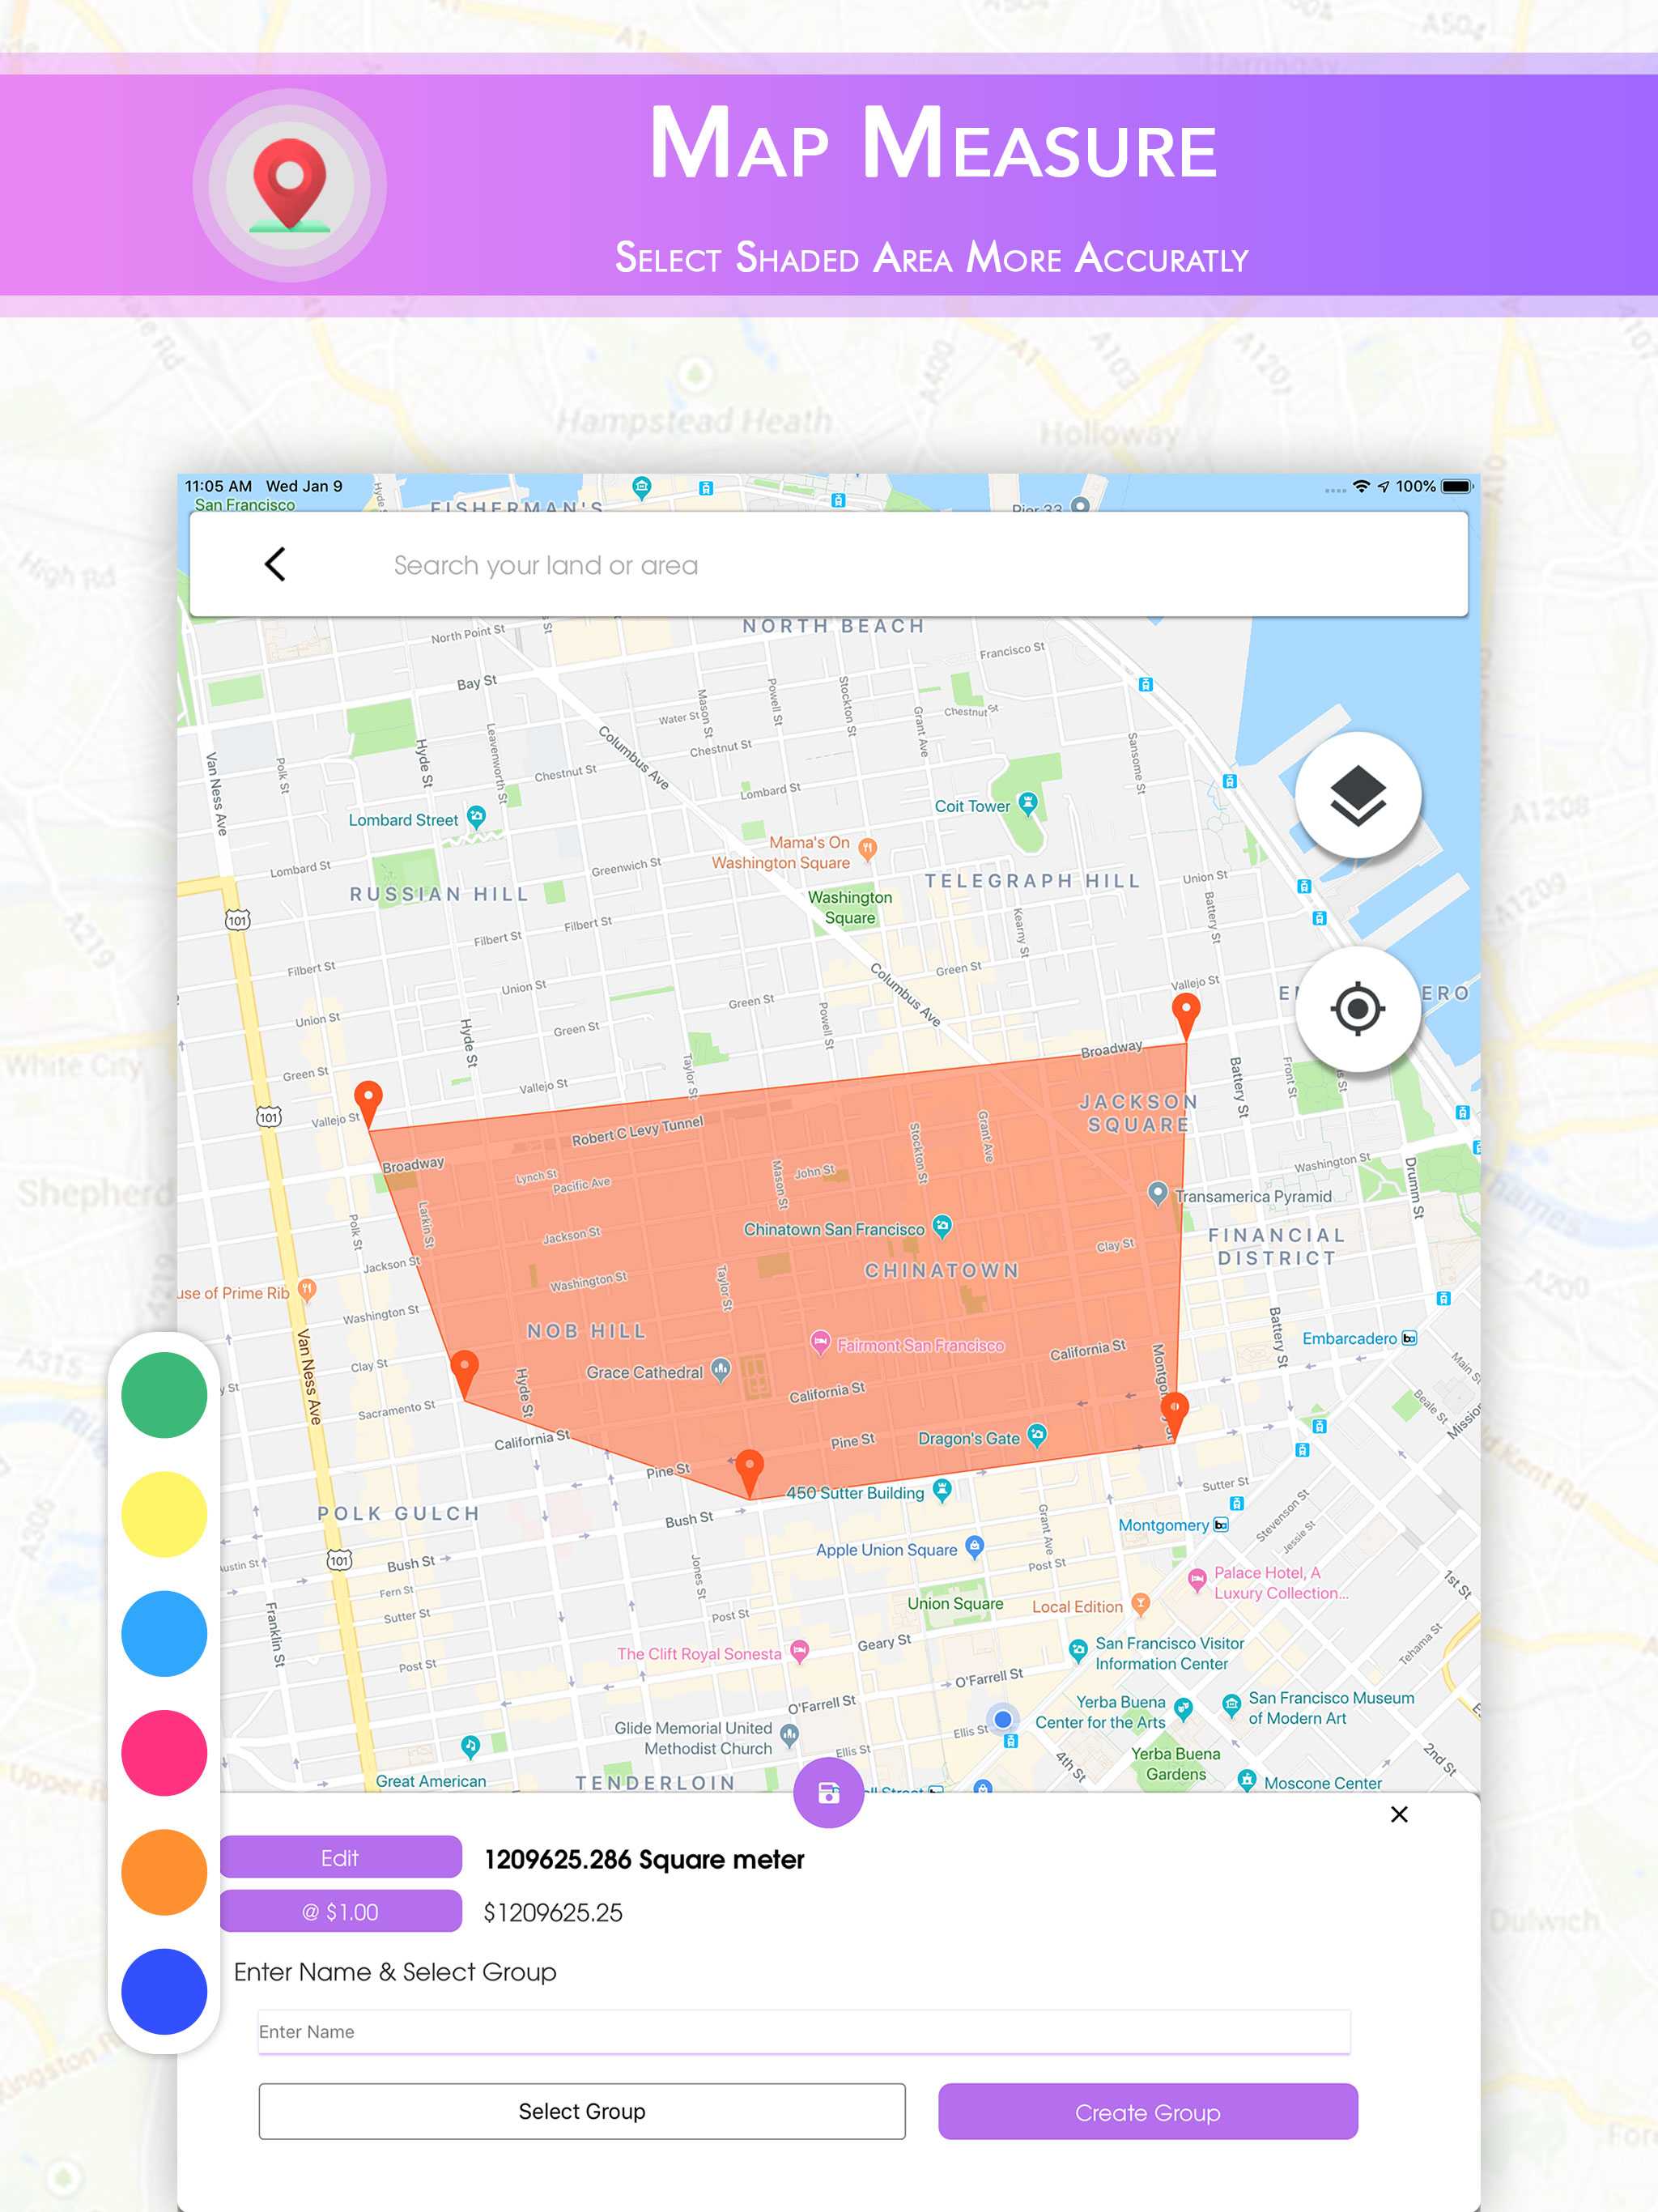Tap the @ $1.00 price button
The image size is (1658, 2212).
pyautogui.click(x=340, y=1911)
